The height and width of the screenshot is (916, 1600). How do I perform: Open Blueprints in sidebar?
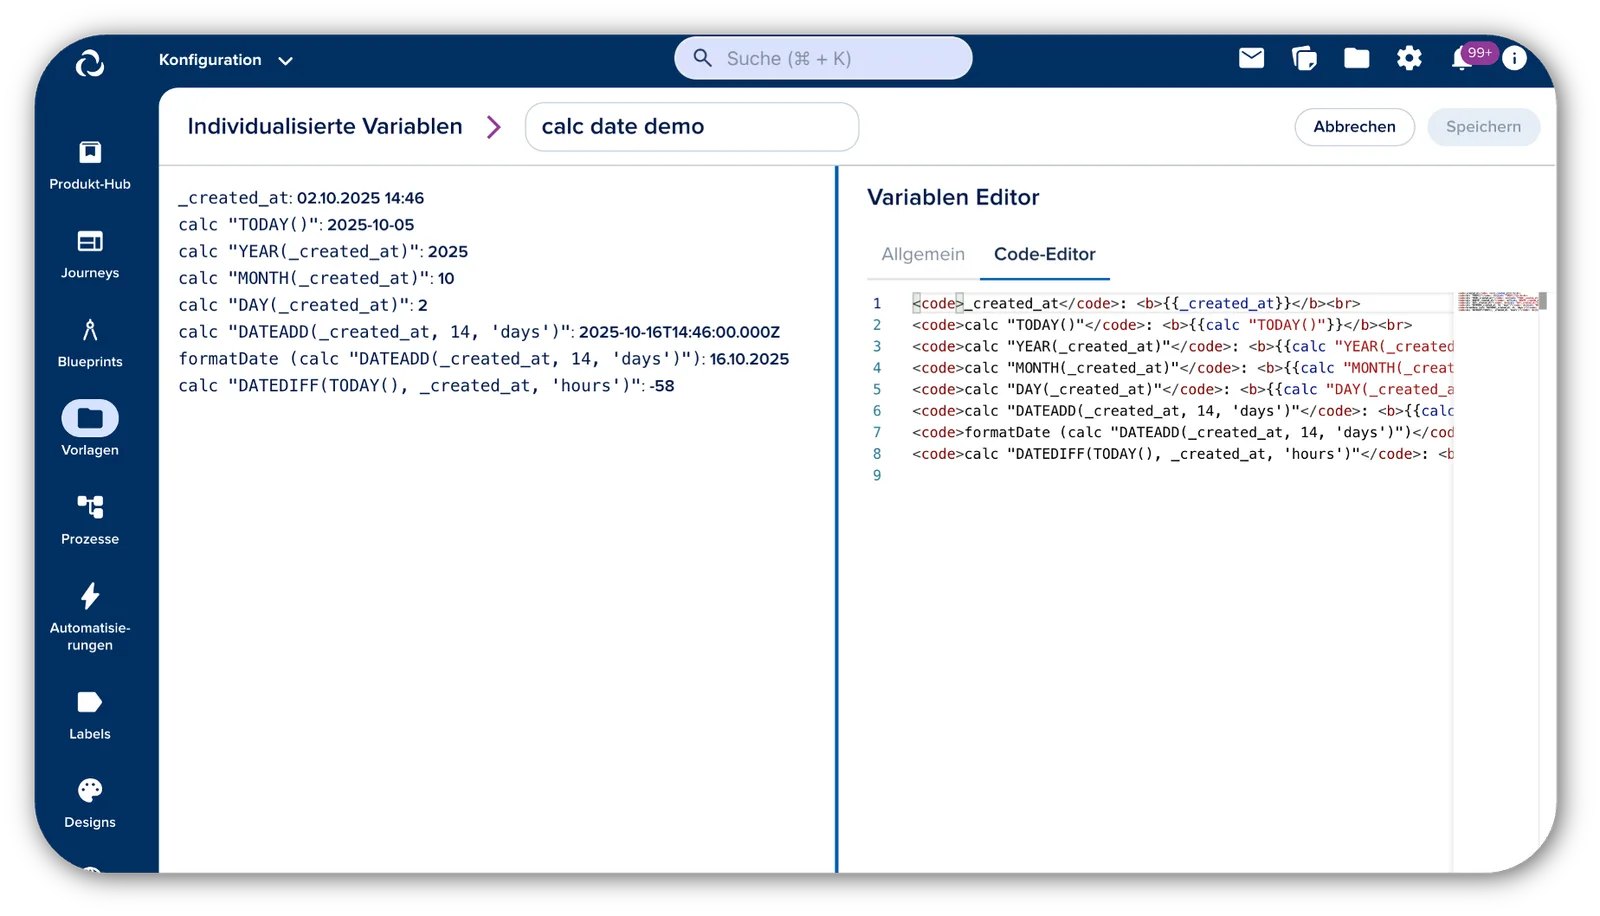pos(90,344)
